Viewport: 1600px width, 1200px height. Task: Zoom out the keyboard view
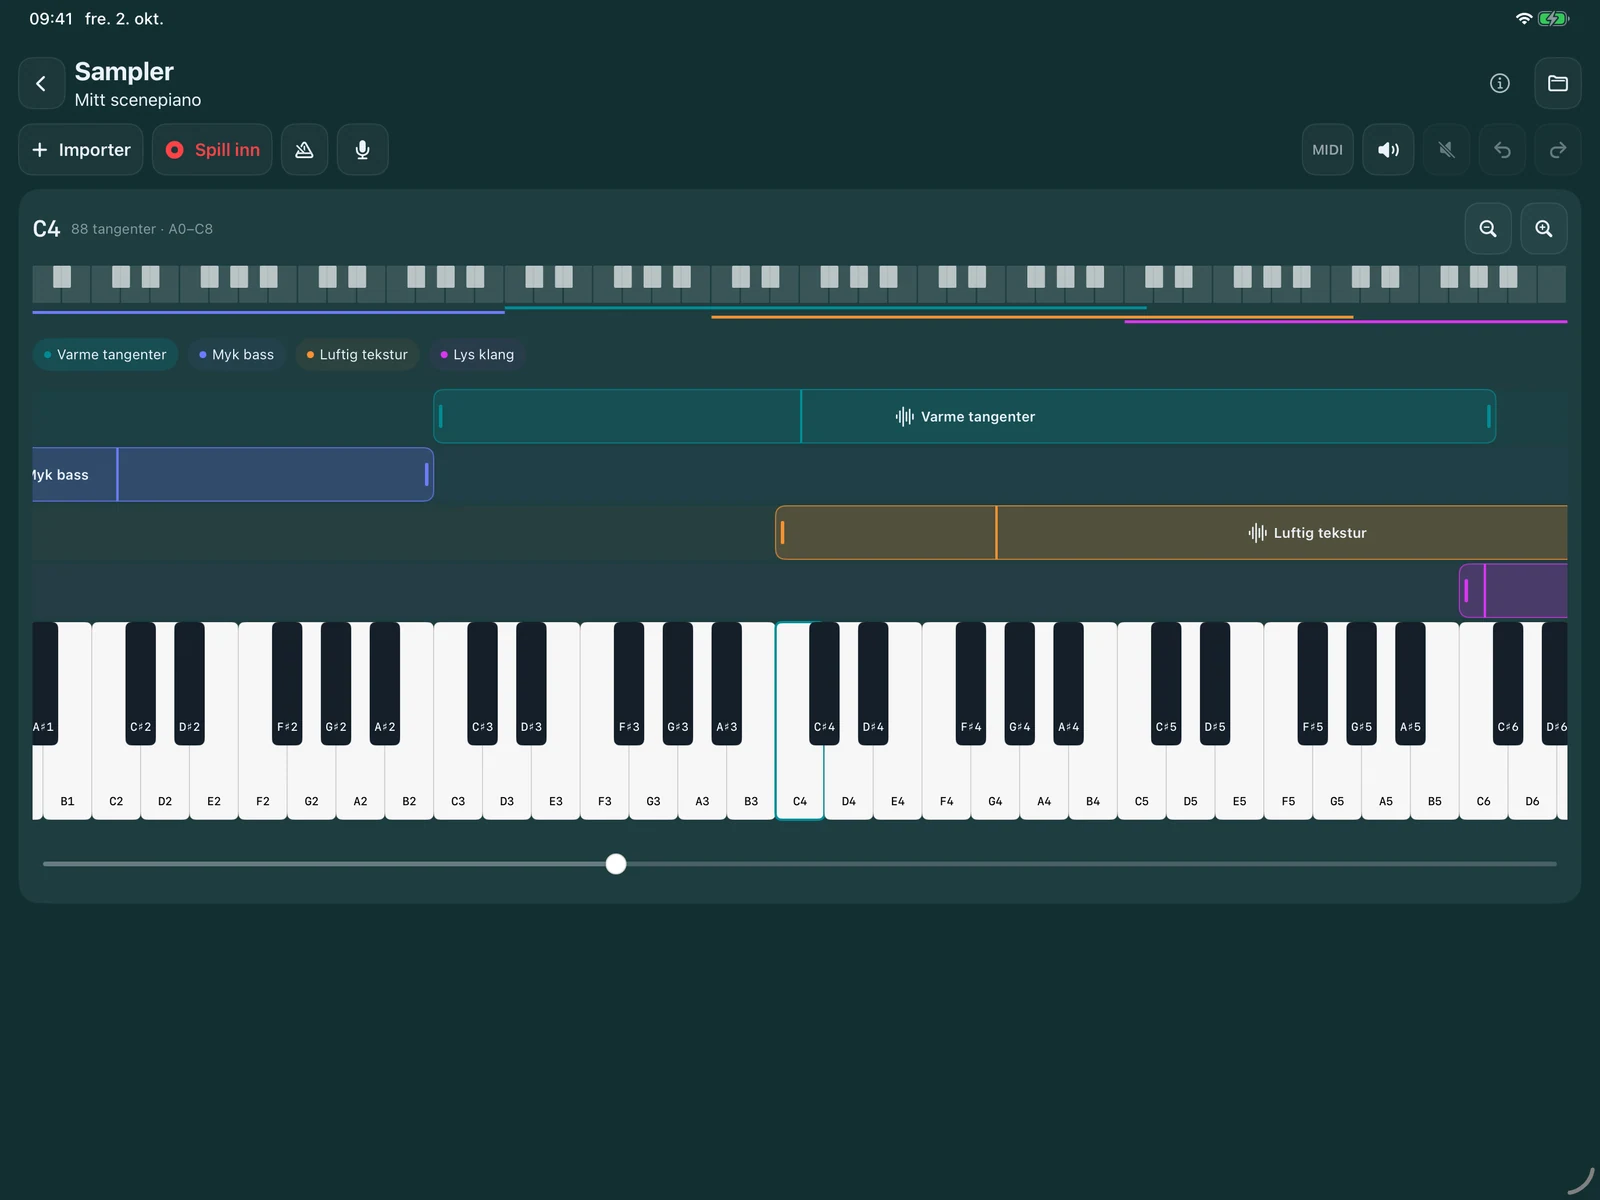tap(1488, 229)
